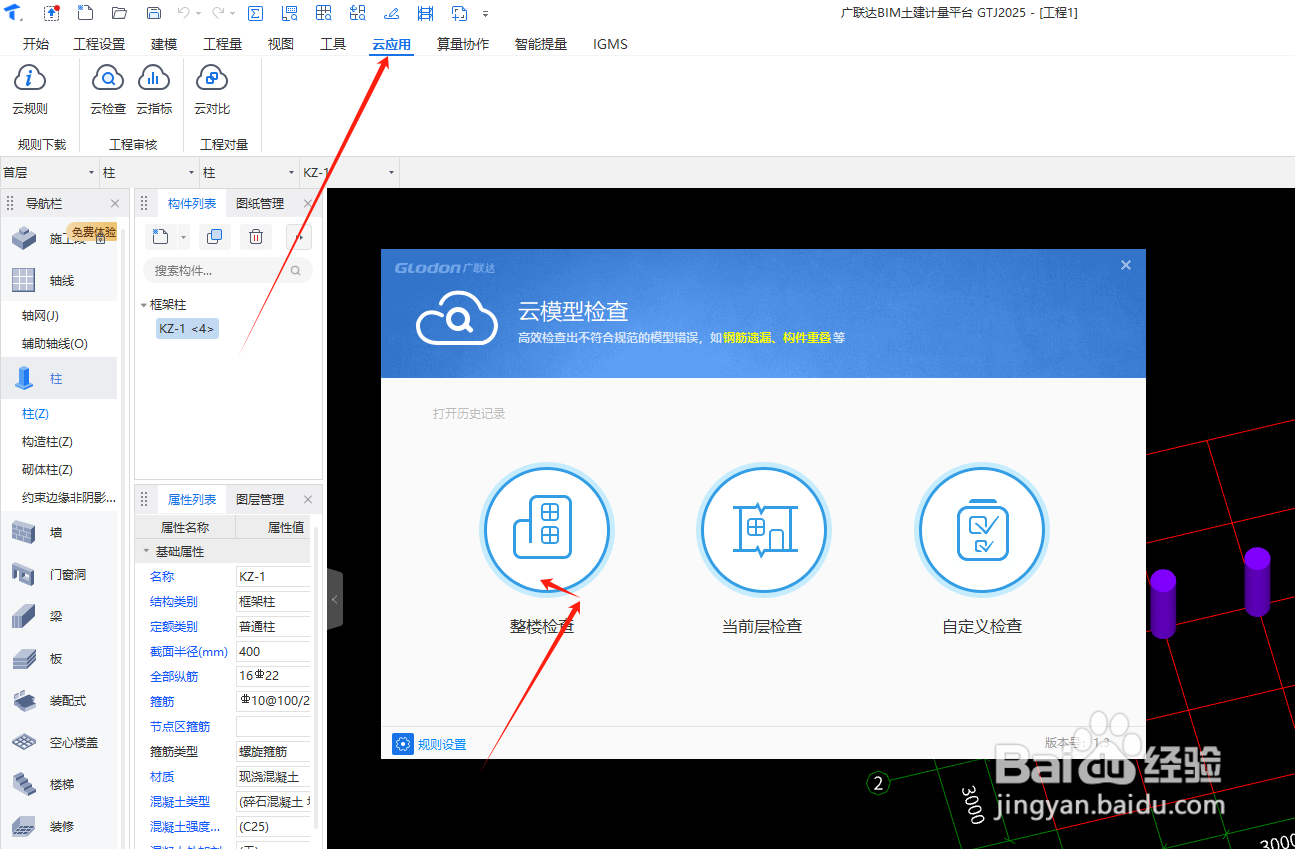The image size is (1295, 849).
Task: Click the 打开历史记录 link
Action: point(469,413)
